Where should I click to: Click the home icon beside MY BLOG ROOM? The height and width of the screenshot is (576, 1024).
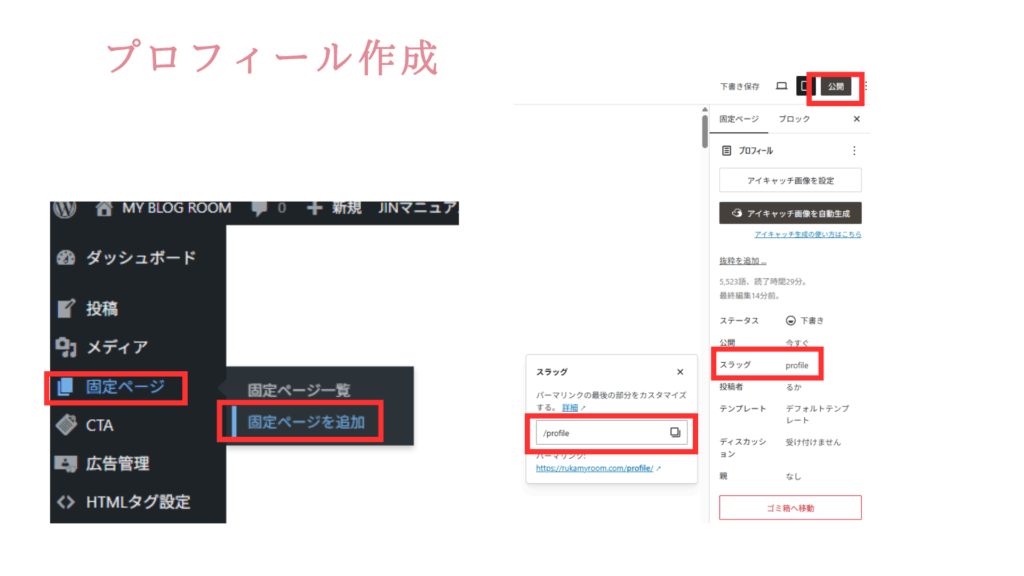click(103, 209)
